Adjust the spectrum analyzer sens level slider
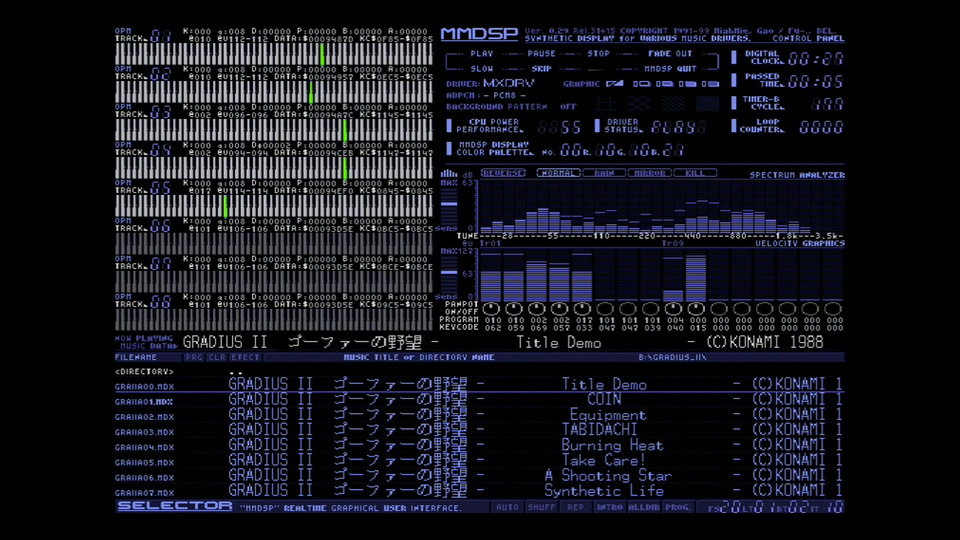This screenshot has width=960, height=540. [449, 205]
